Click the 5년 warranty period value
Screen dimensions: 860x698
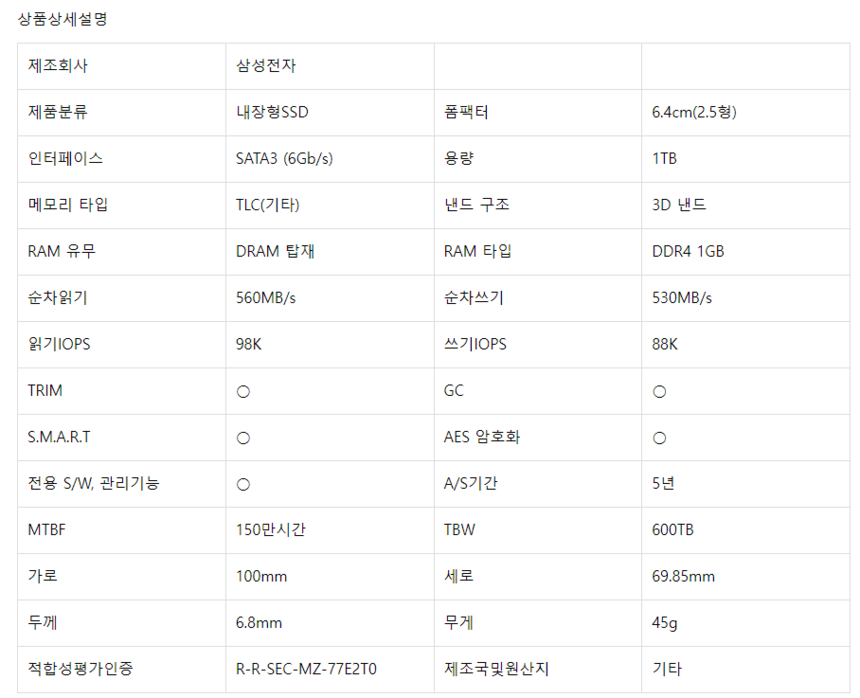[663, 484]
